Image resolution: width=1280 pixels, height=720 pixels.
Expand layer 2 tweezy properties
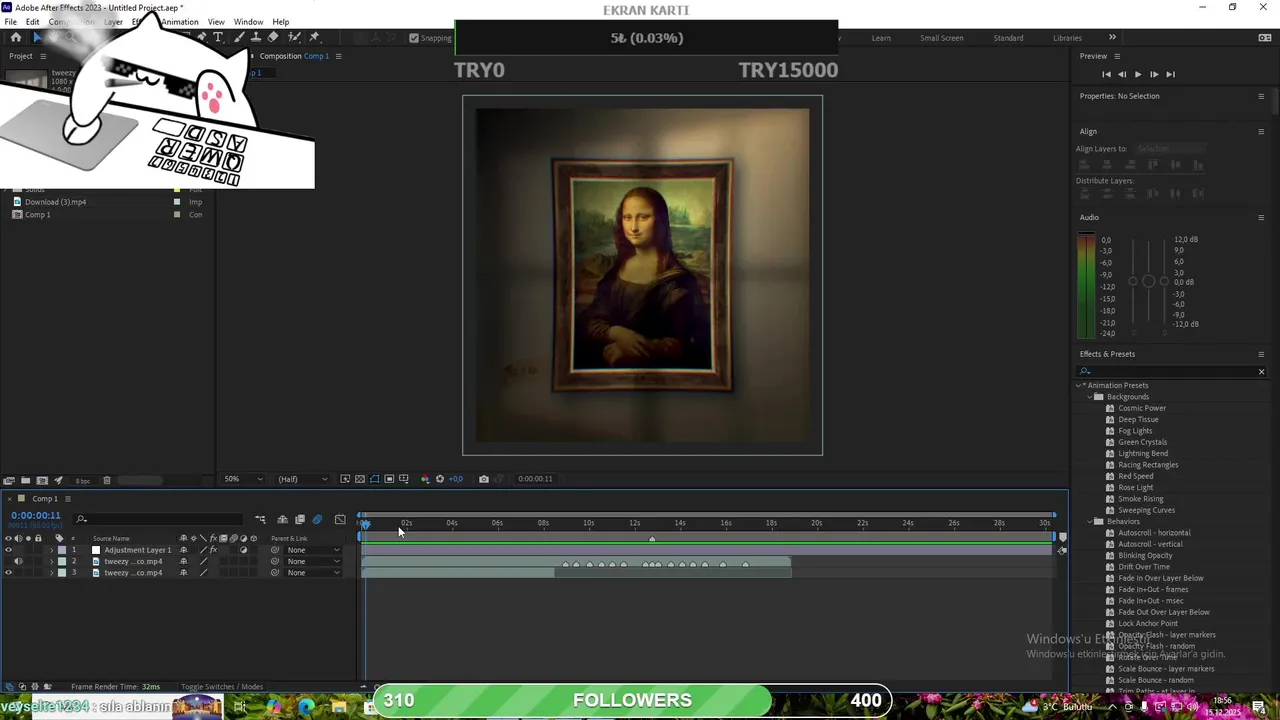point(51,561)
